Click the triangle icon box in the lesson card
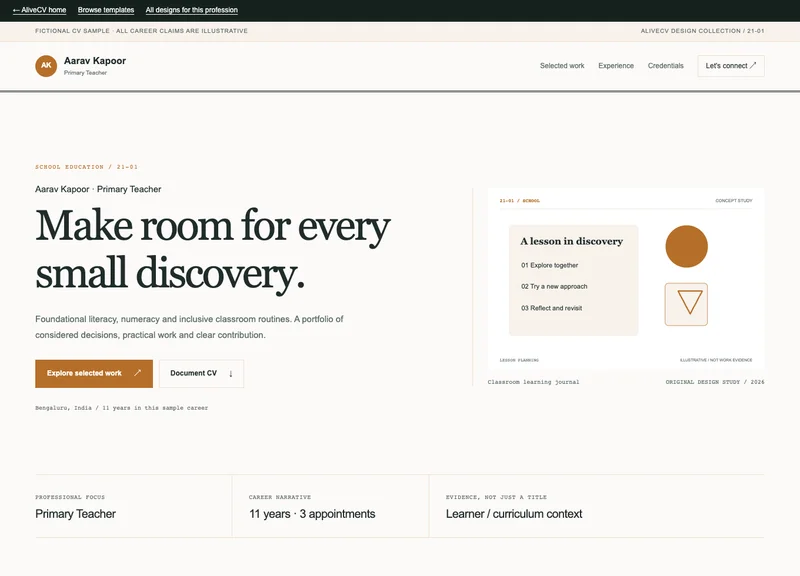 pyautogui.click(x=686, y=304)
